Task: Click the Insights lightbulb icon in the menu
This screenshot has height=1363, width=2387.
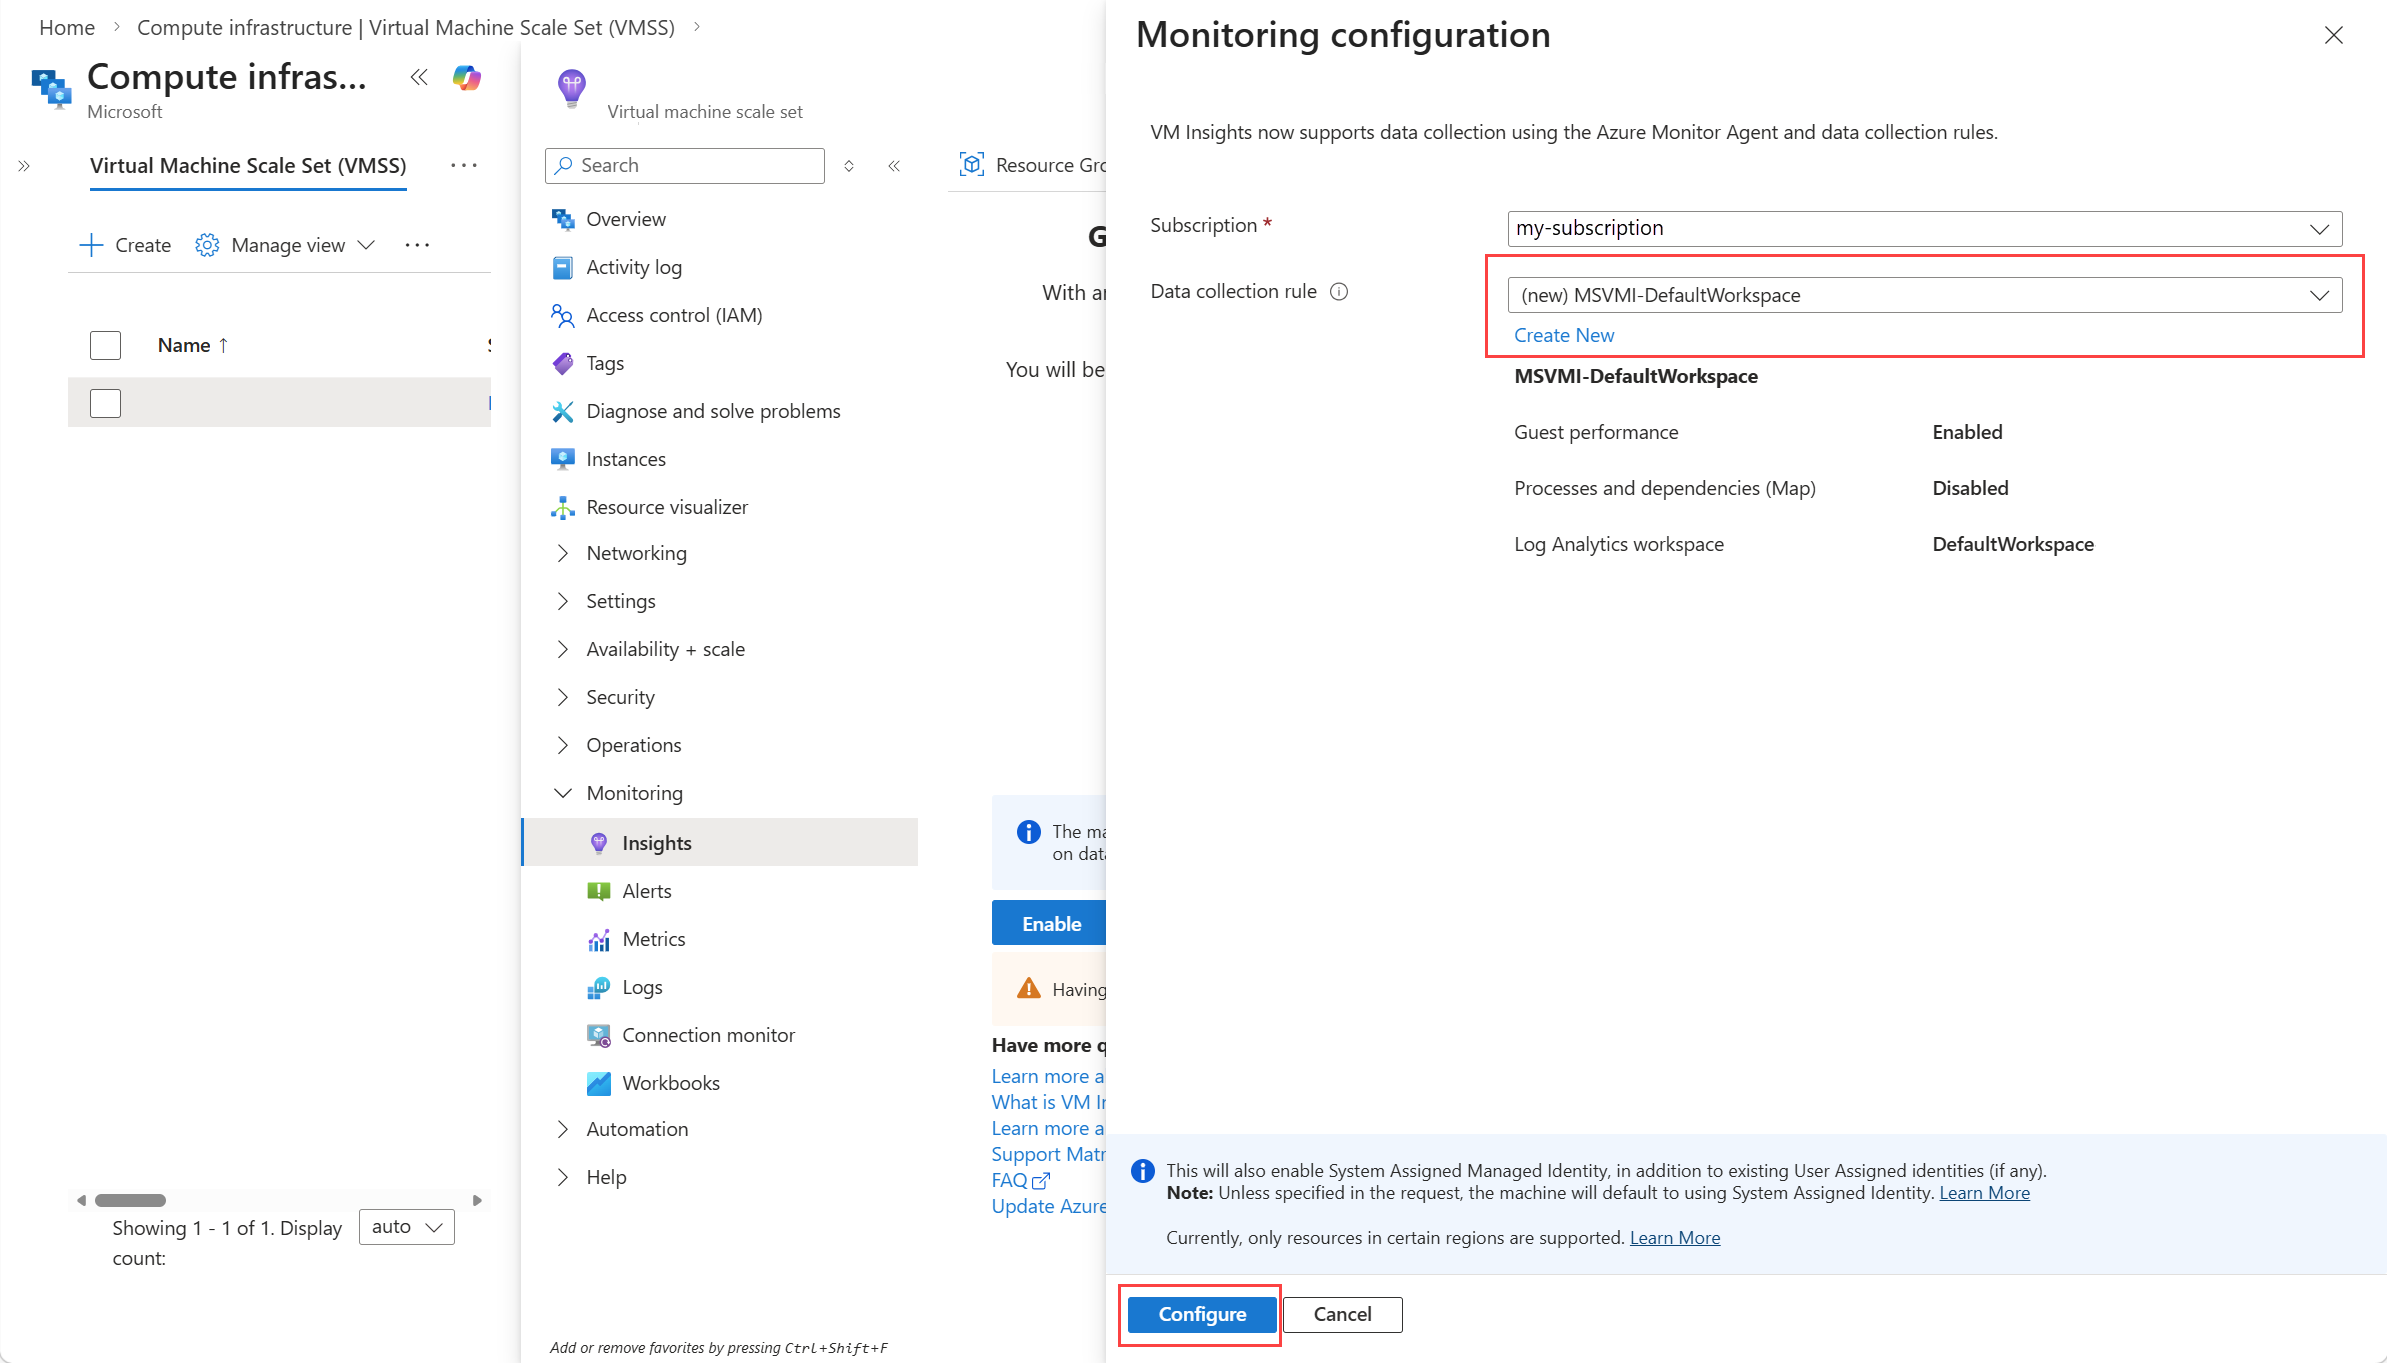Action: [x=599, y=843]
